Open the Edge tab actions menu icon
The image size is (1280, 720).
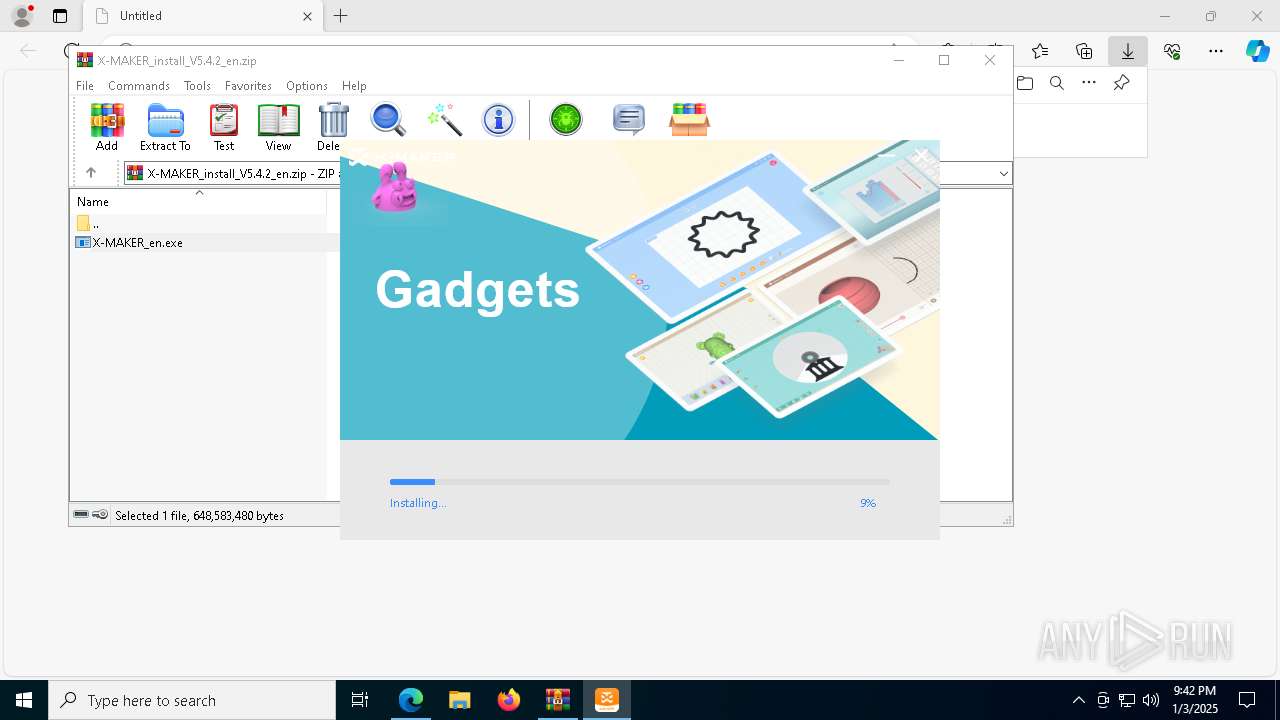tap(60, 16)
